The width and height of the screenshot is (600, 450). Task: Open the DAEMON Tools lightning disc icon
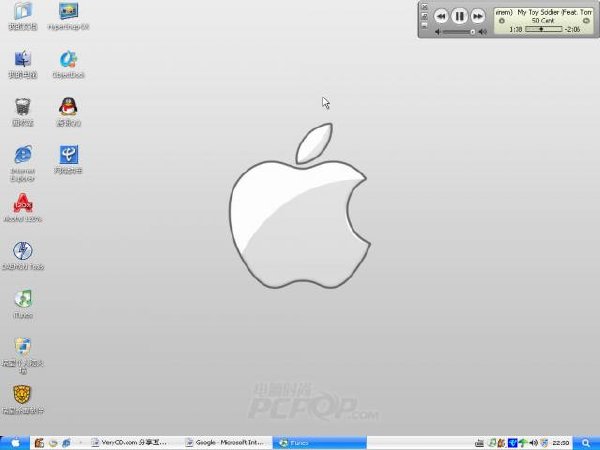pos(23,251)
